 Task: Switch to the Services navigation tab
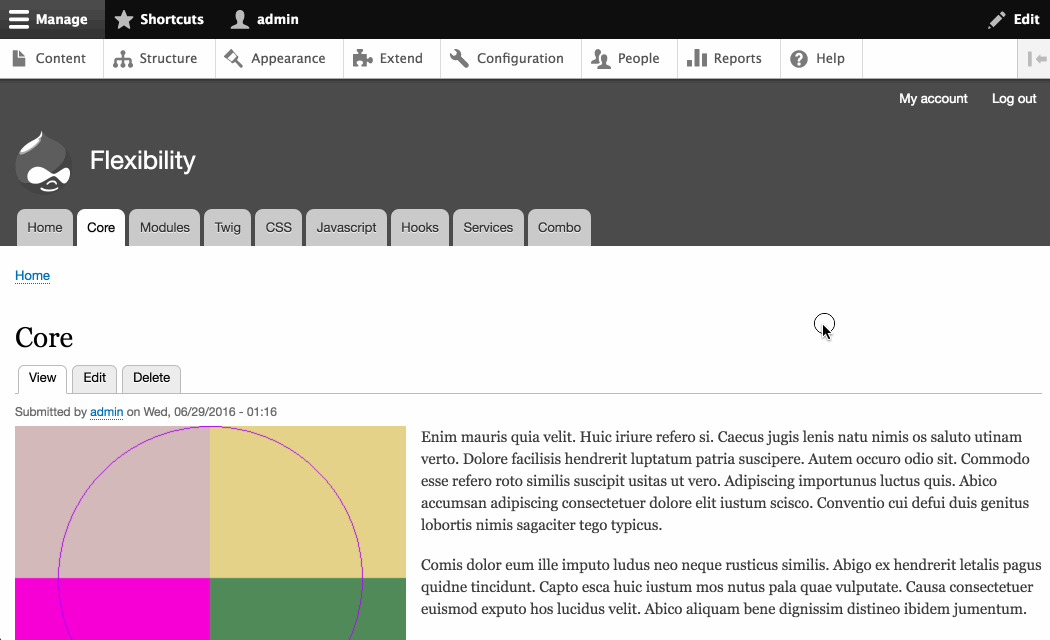pos(488,228)
